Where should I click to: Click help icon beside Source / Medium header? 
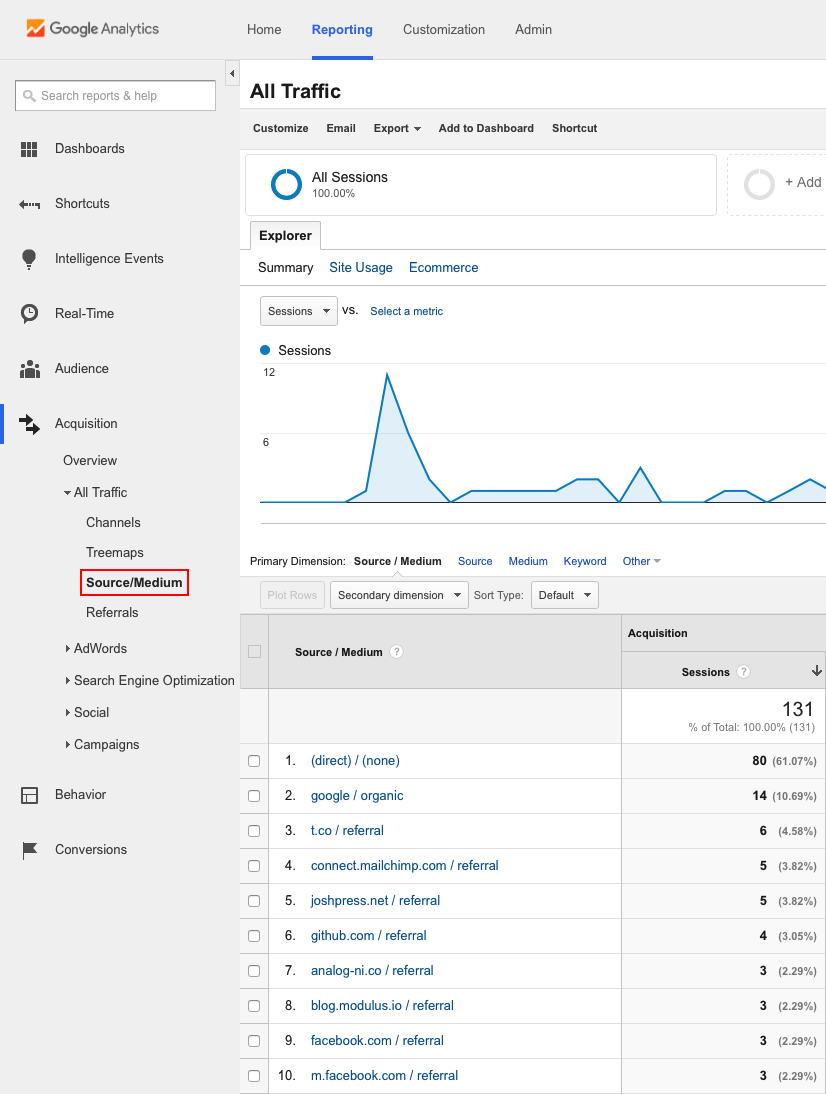click(x=396, y=652)
